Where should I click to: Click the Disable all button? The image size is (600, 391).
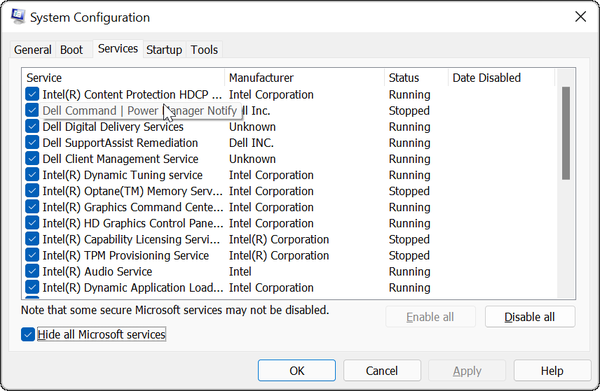pyautogui.click(x=530, y=317)
